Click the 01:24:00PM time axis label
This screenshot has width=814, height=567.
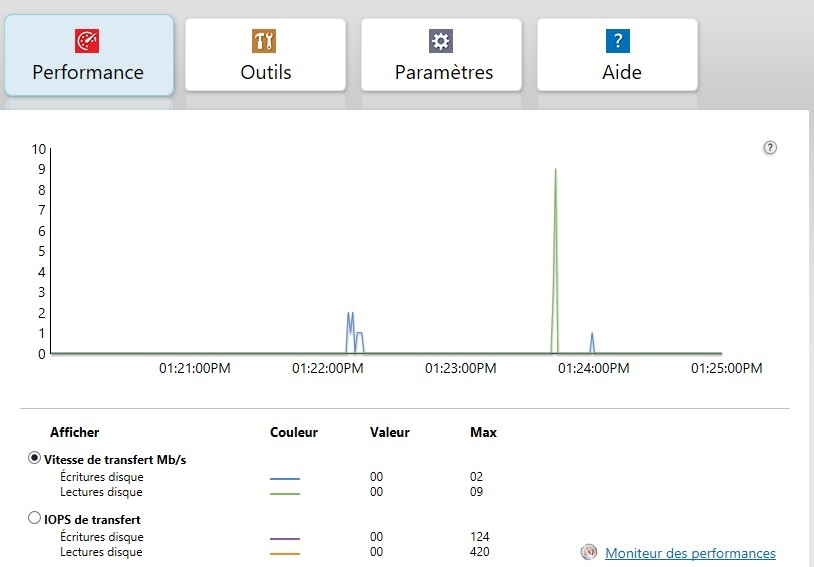593,369
